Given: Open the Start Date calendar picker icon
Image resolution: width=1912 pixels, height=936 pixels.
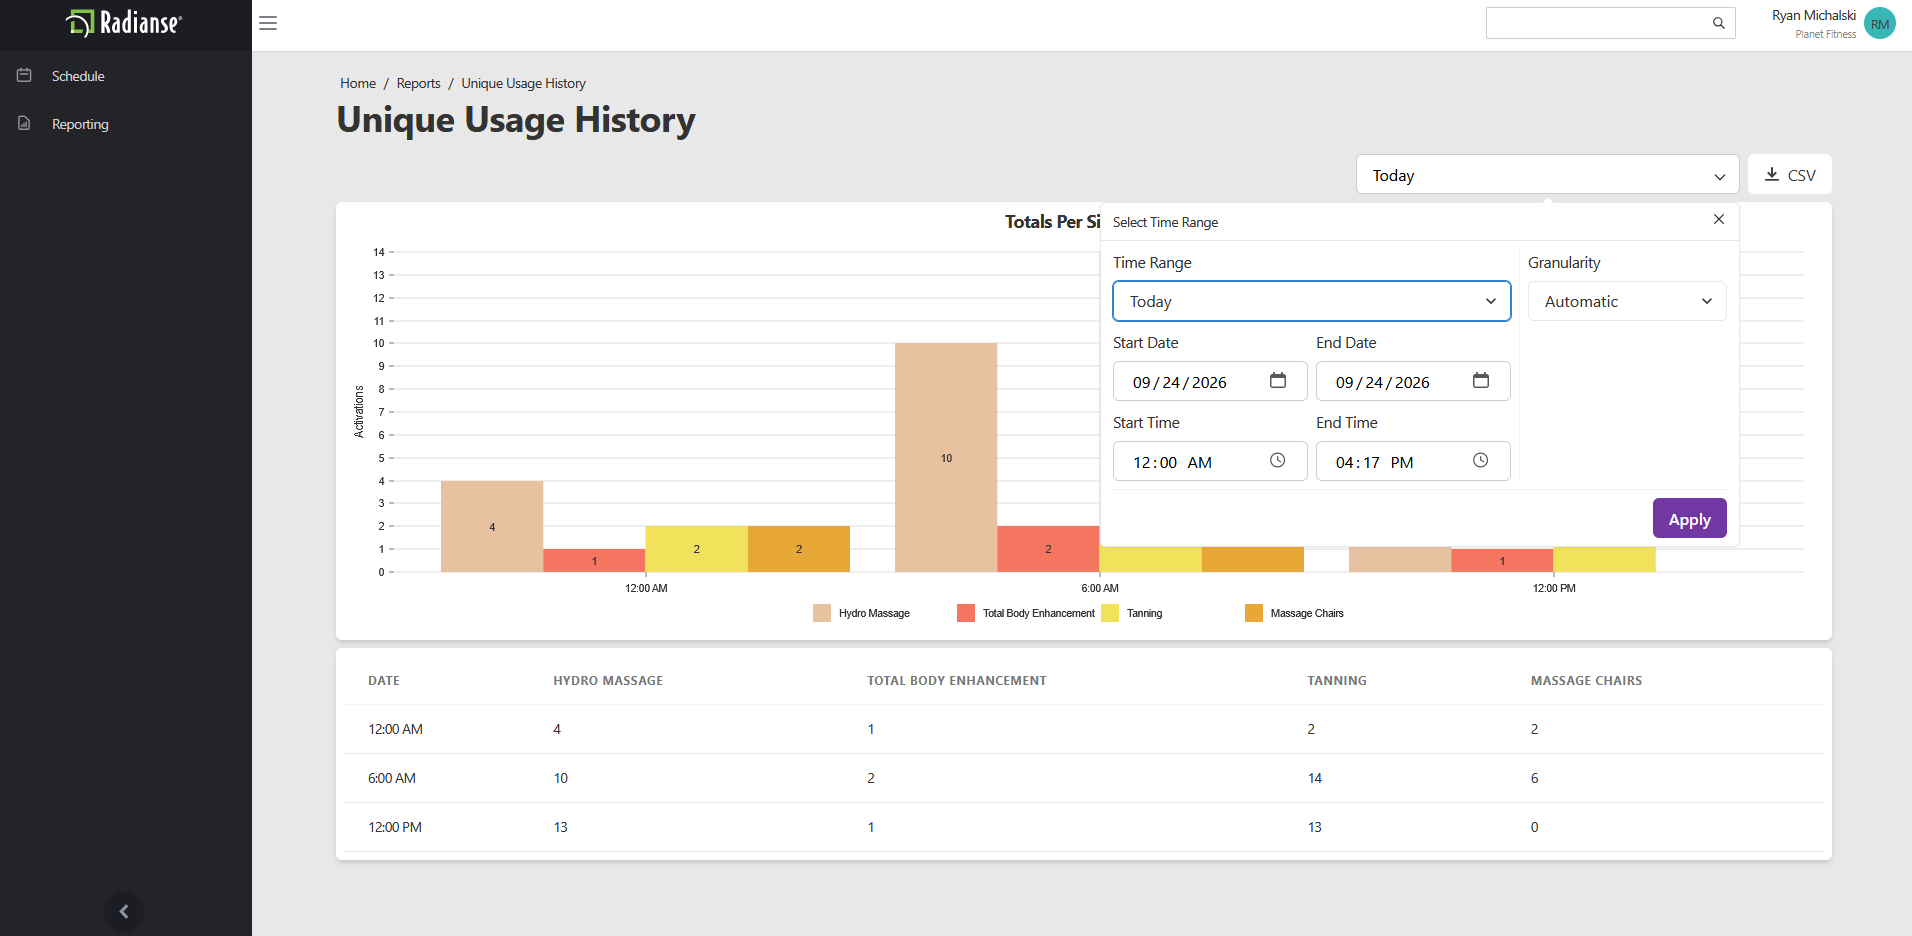Looking at the screenshot, I should tap(1278, 380).
